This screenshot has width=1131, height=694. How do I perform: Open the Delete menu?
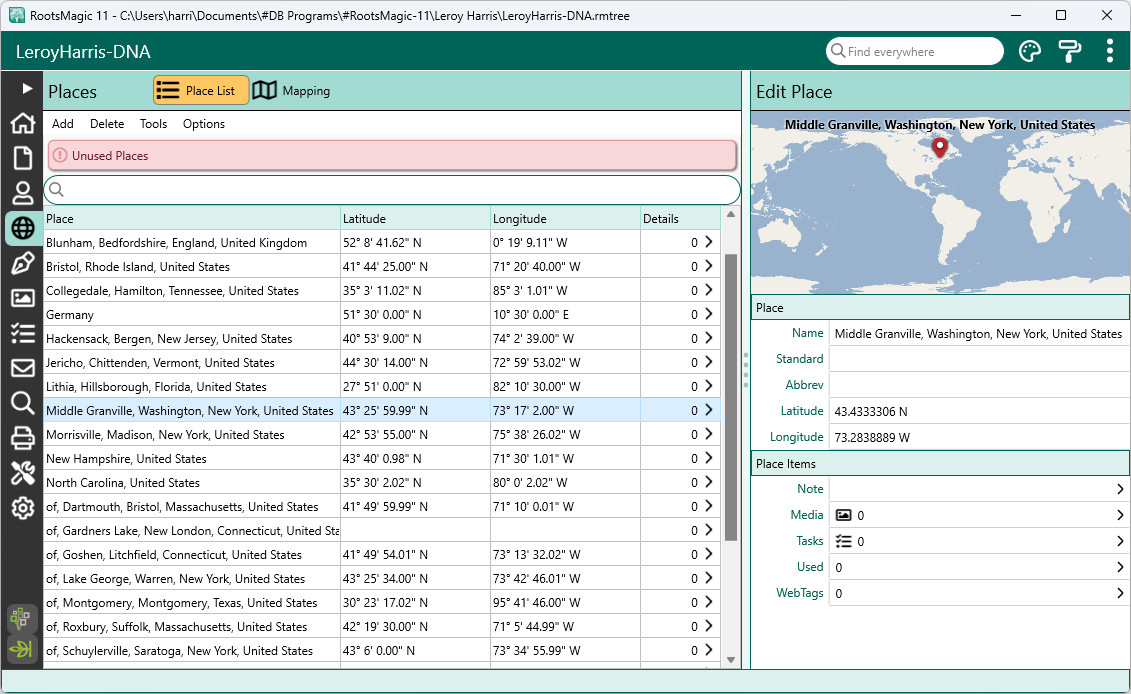coord(107,124)
